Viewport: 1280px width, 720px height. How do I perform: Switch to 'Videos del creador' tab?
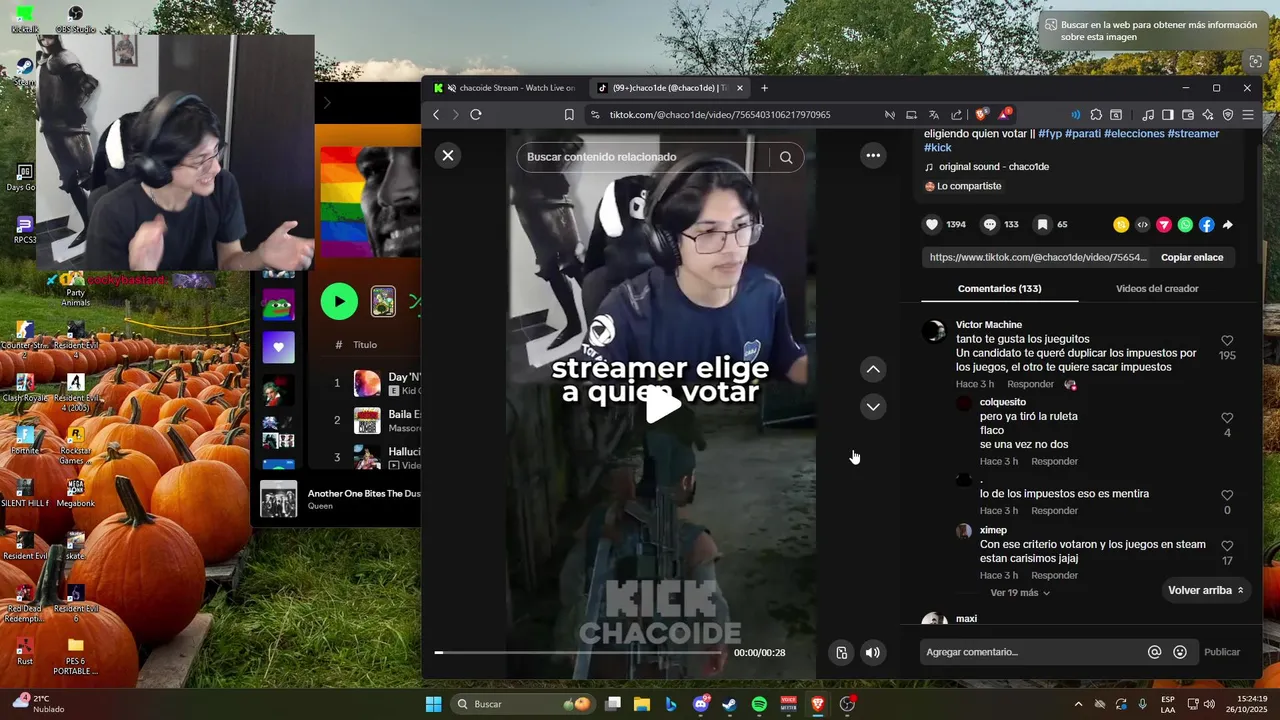(1157, 288)
